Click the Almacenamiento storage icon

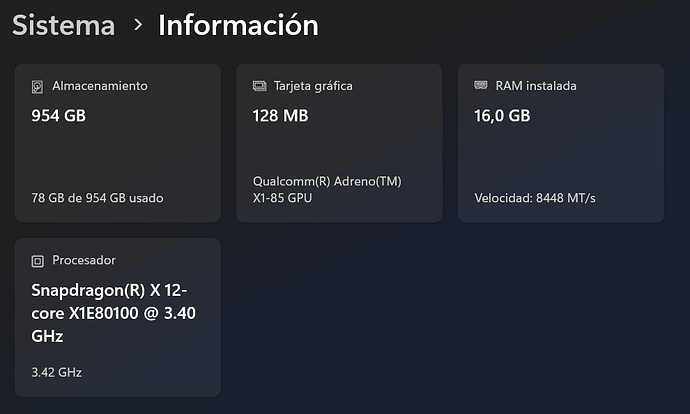[x=38, y=86]
